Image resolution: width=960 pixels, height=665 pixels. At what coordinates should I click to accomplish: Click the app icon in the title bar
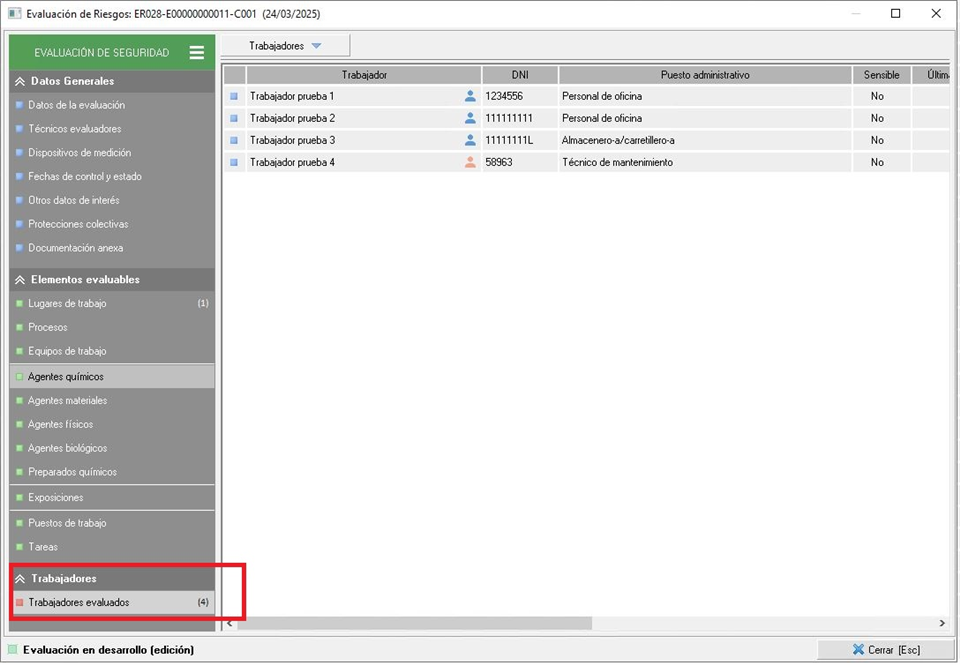[x=14, y=14]
